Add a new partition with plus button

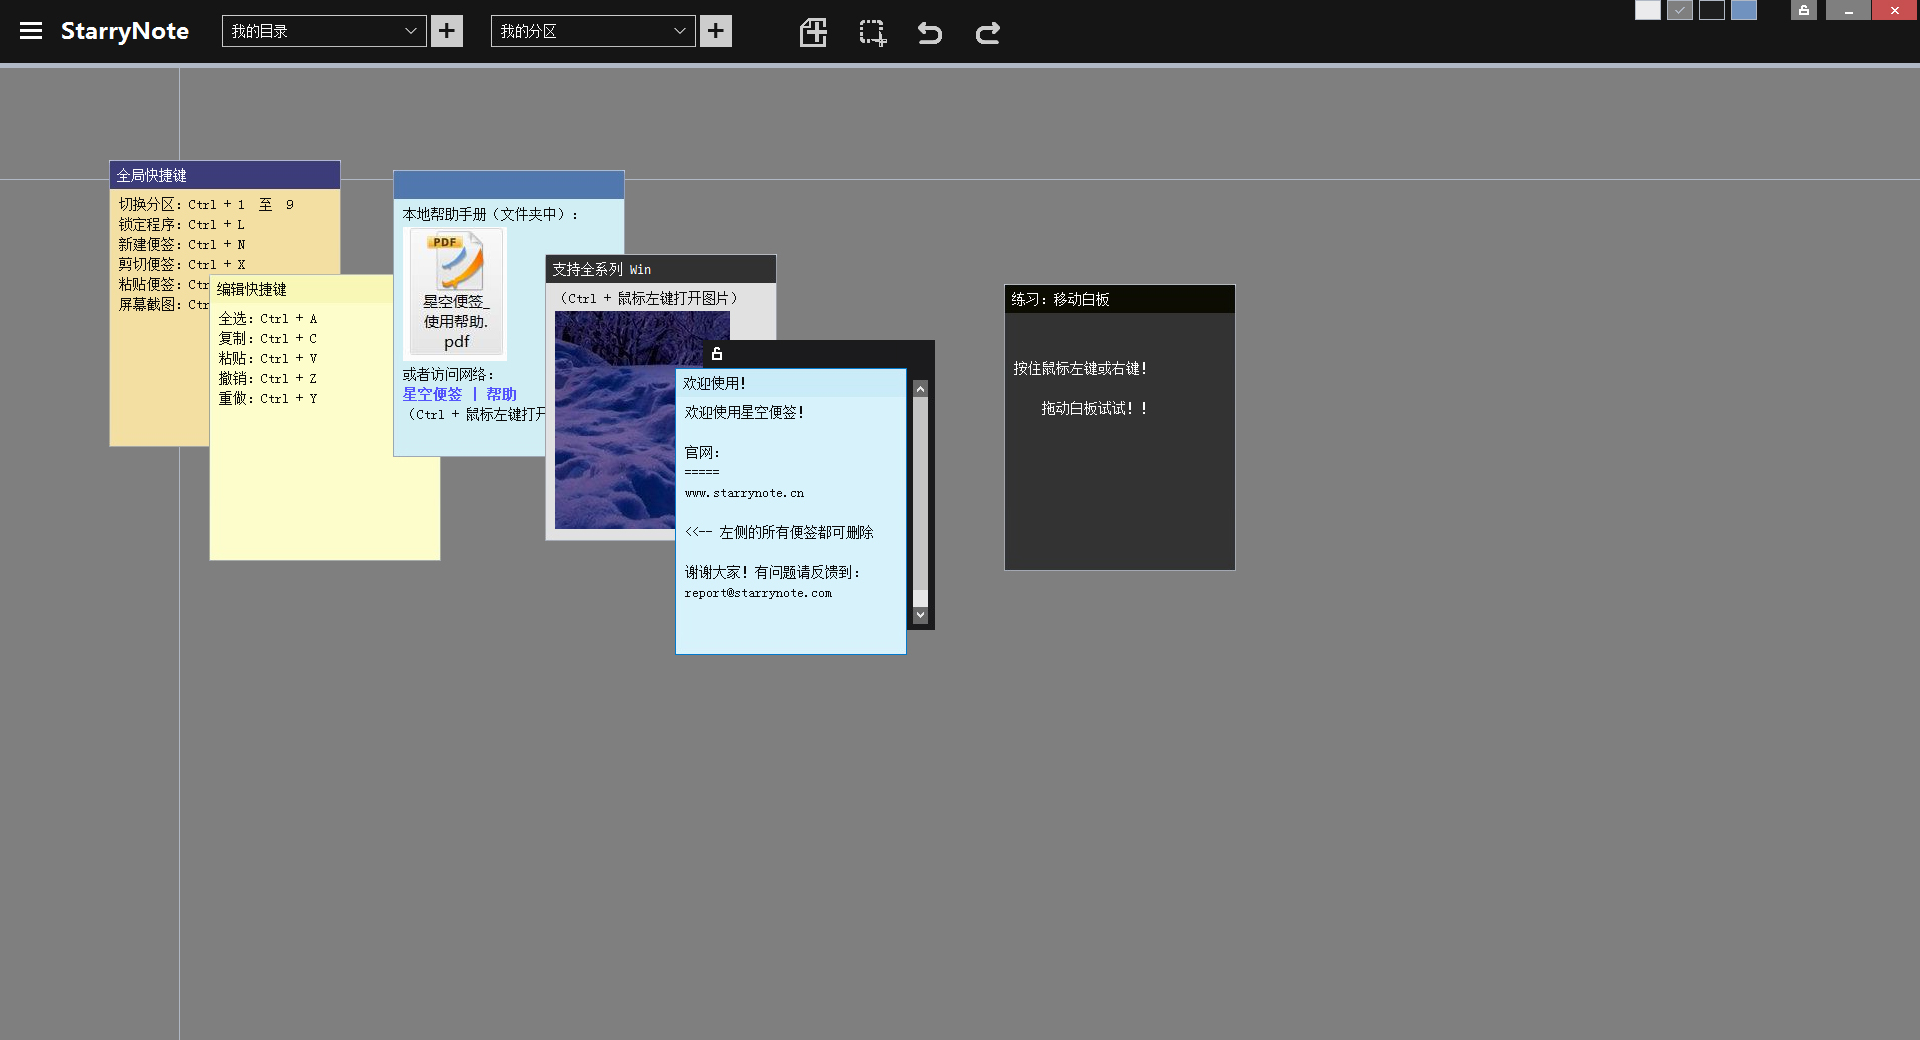(716, 31)
